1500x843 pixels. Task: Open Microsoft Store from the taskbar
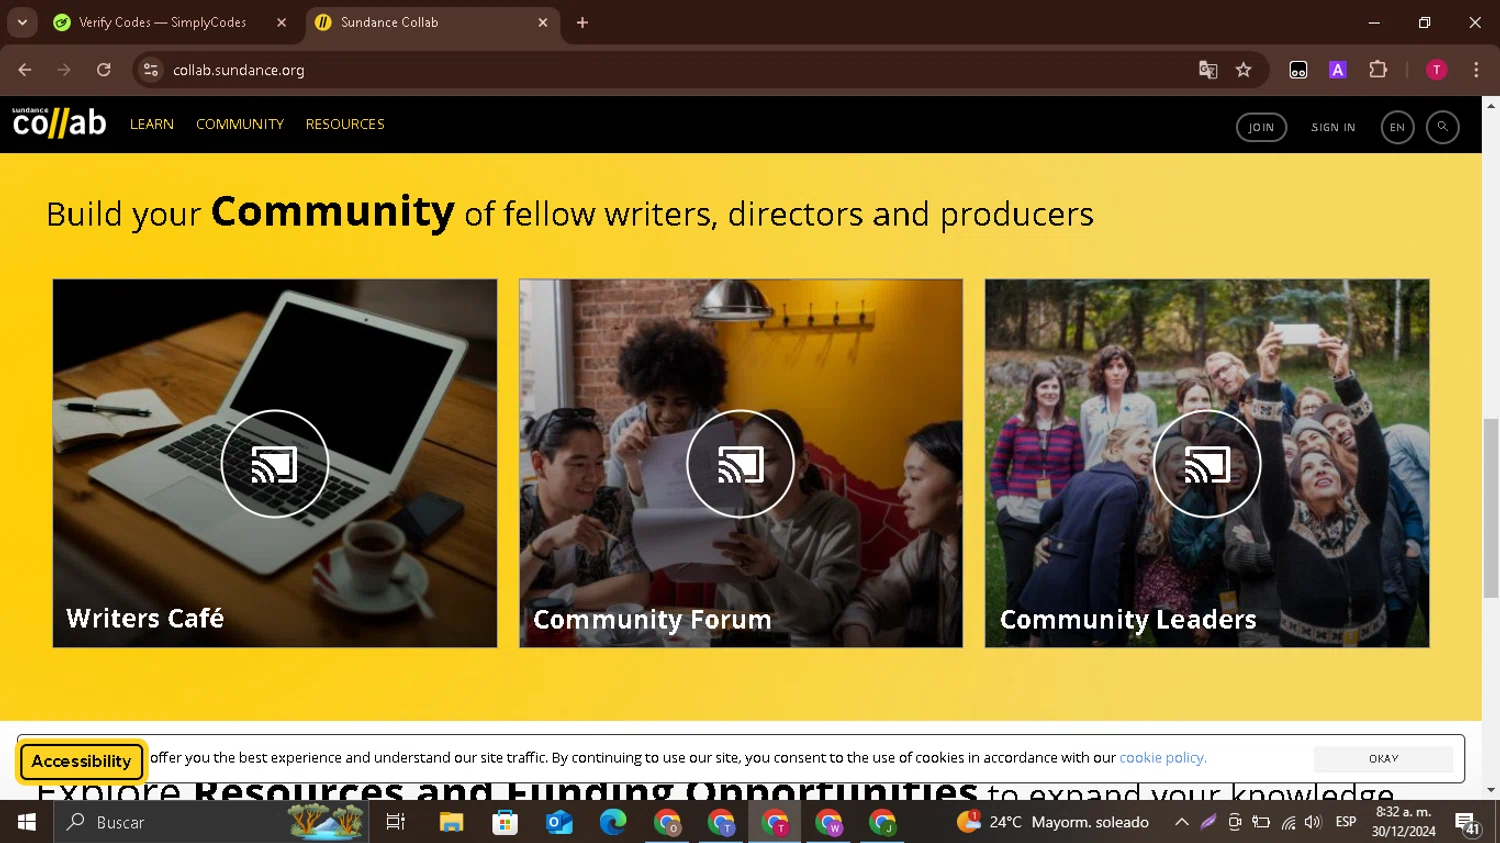505,822
